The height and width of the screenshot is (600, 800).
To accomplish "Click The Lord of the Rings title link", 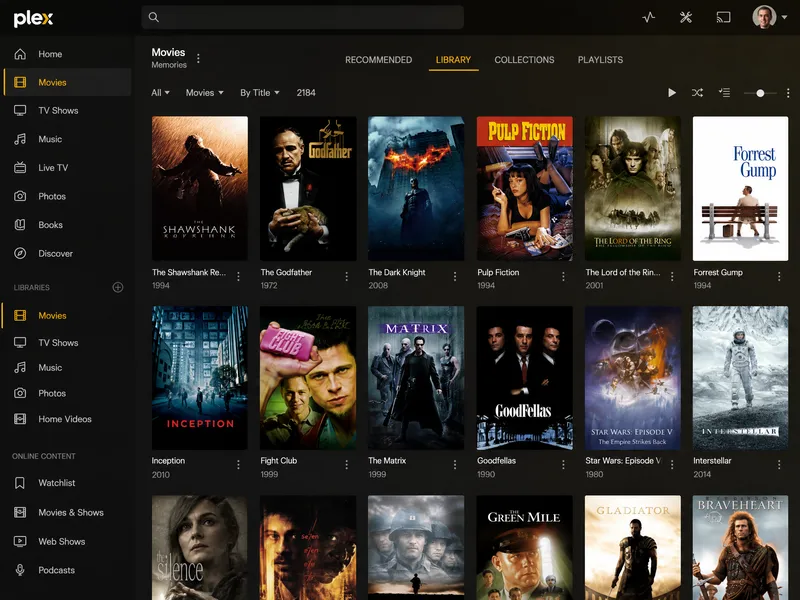I will 623,272.
